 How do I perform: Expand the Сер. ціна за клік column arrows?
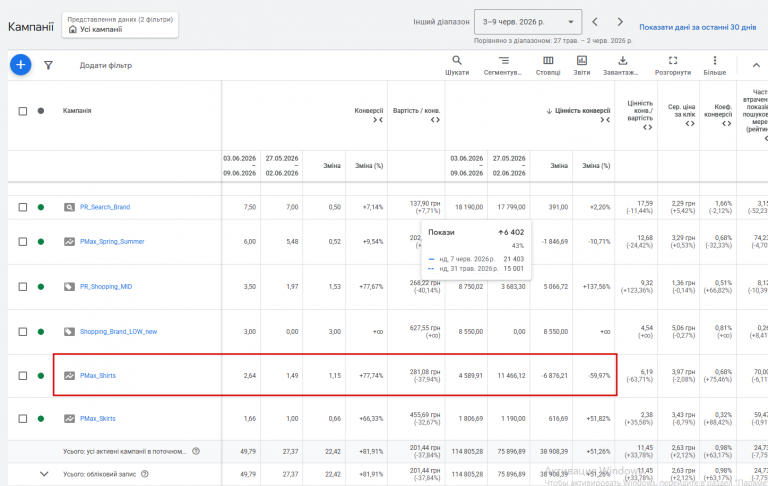(690, 123)
